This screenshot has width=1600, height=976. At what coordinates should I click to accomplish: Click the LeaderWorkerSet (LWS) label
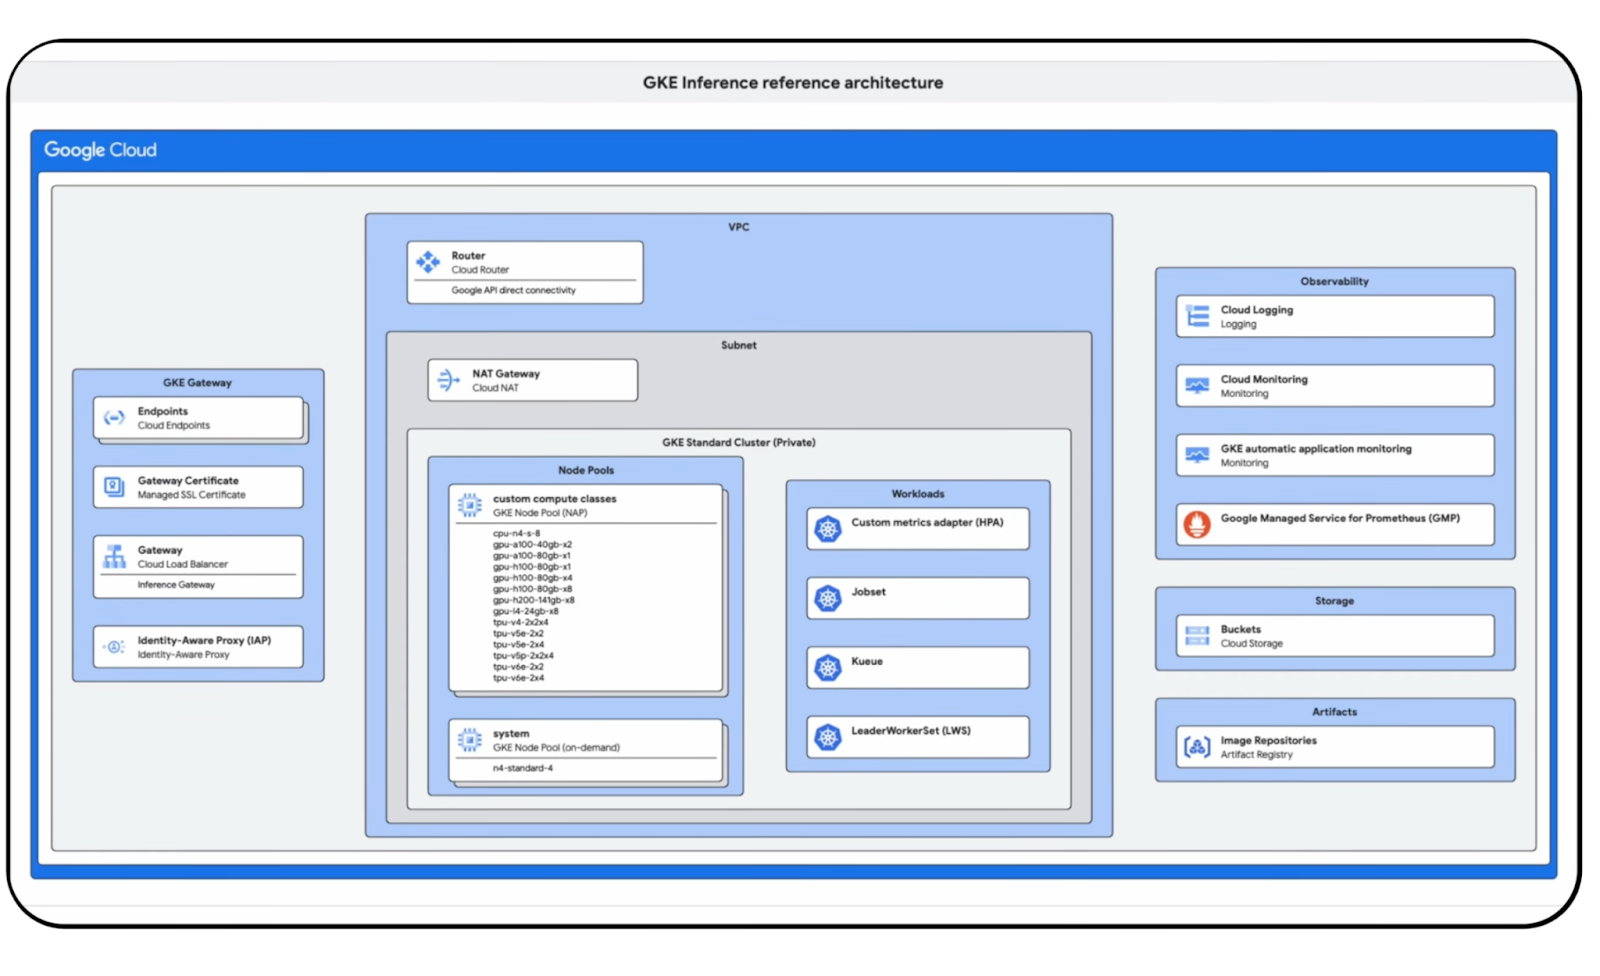tap(911, 731)
